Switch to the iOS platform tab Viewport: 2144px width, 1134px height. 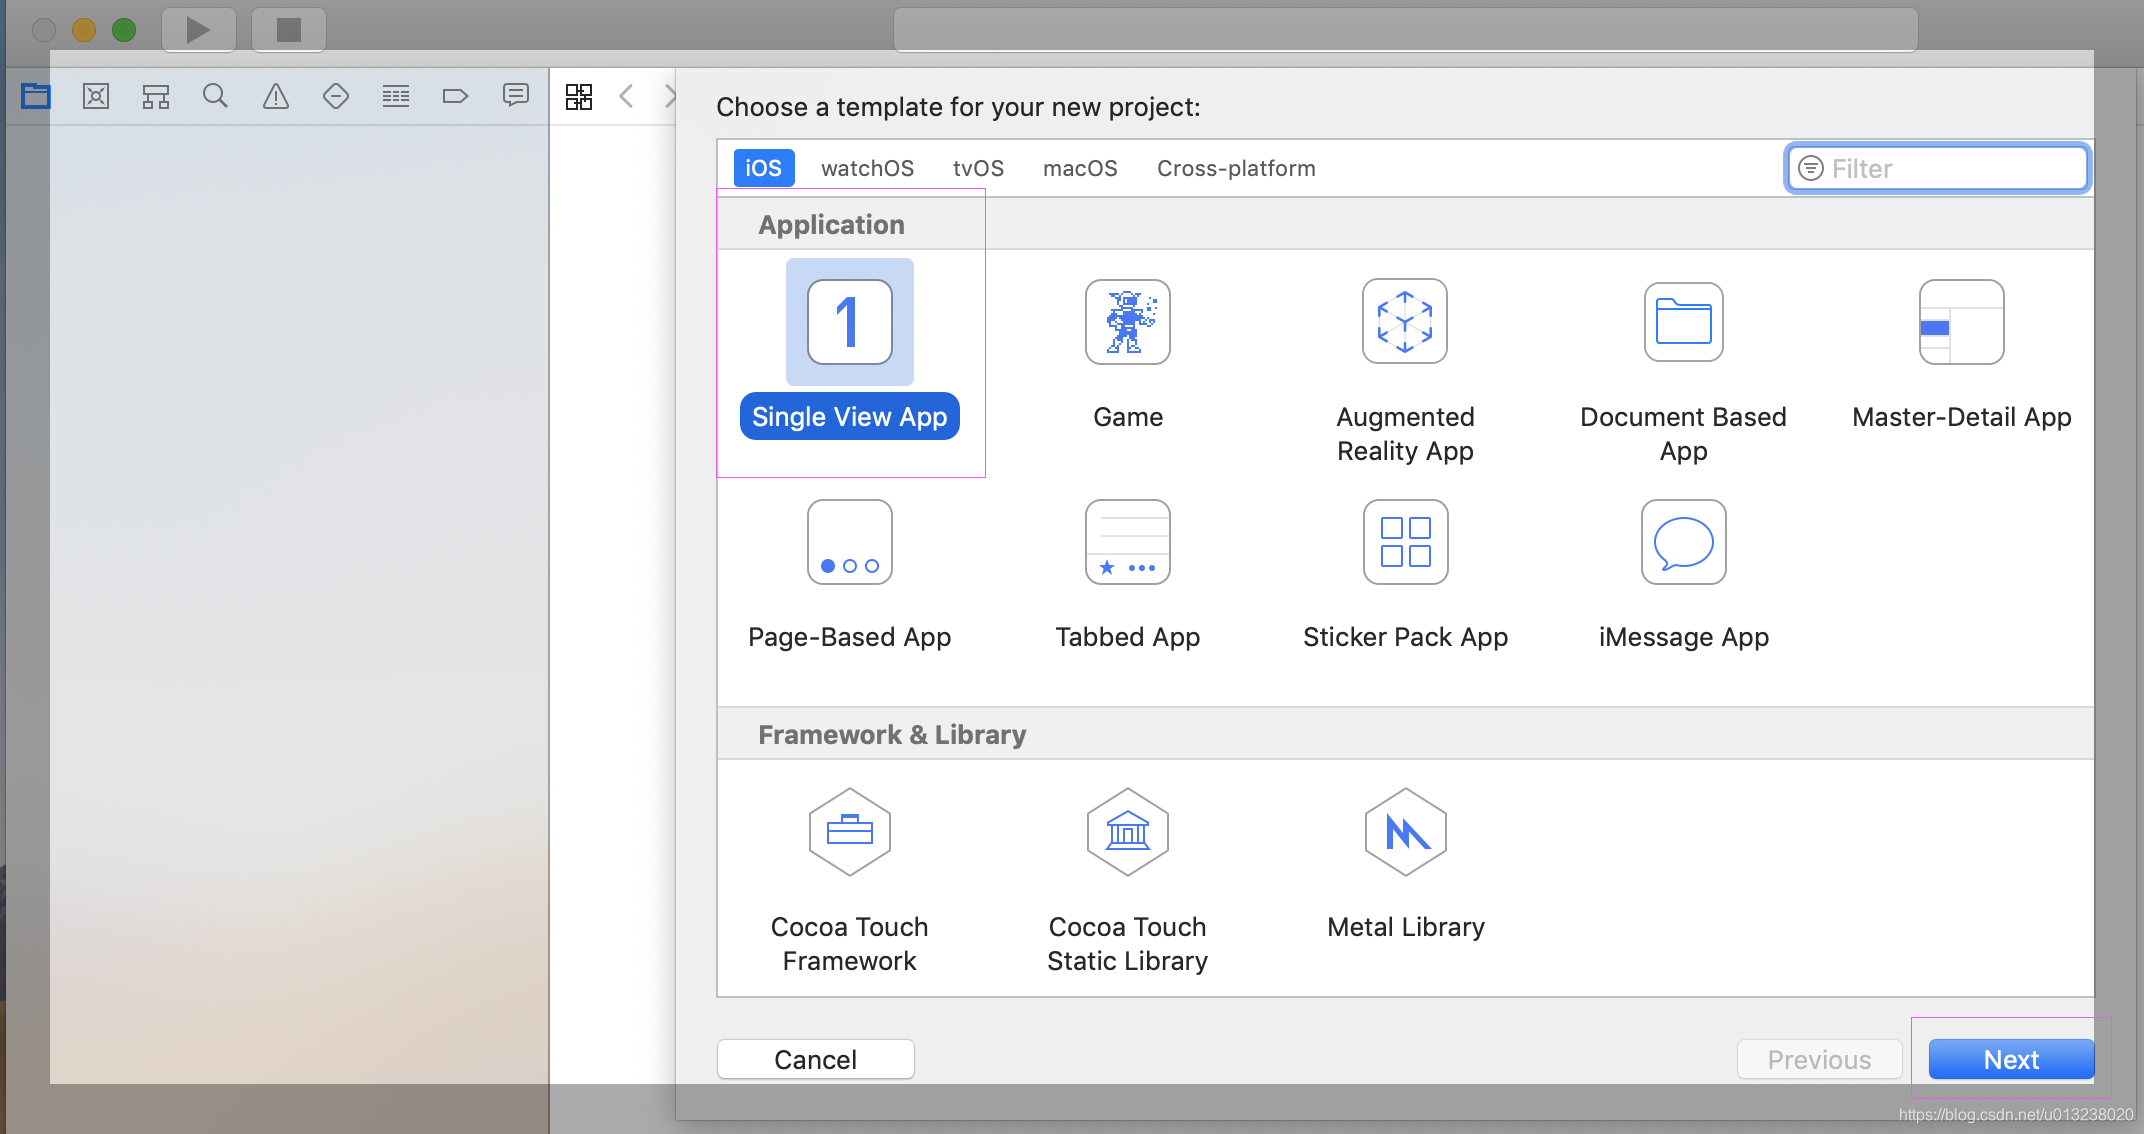tap(764, 168)
